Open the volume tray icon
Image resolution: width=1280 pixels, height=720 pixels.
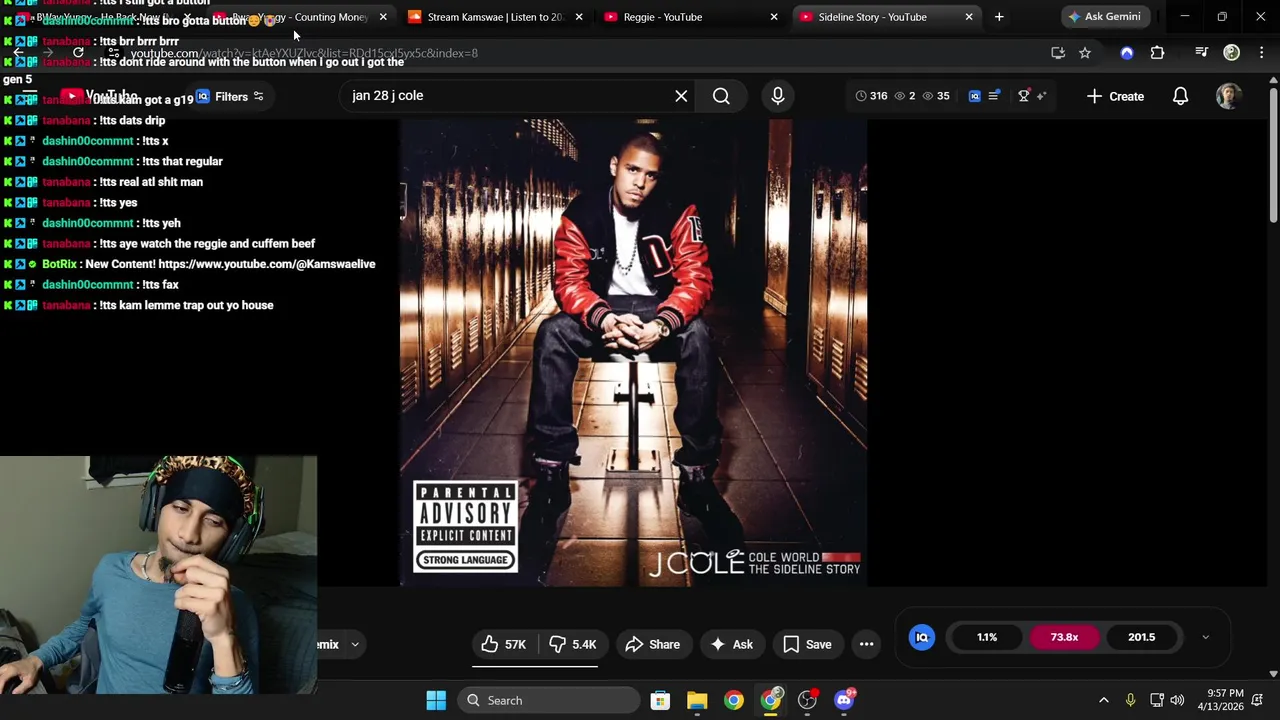coord(1177,700)
